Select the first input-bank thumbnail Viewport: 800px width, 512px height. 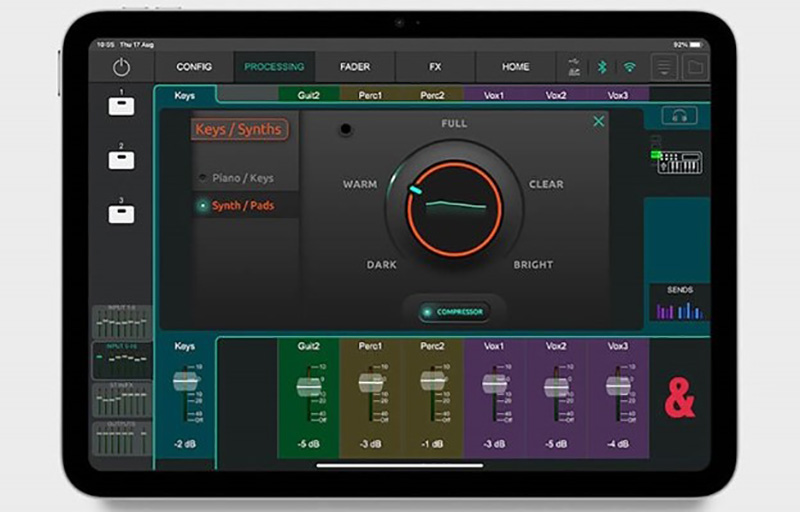pos(122,322)
